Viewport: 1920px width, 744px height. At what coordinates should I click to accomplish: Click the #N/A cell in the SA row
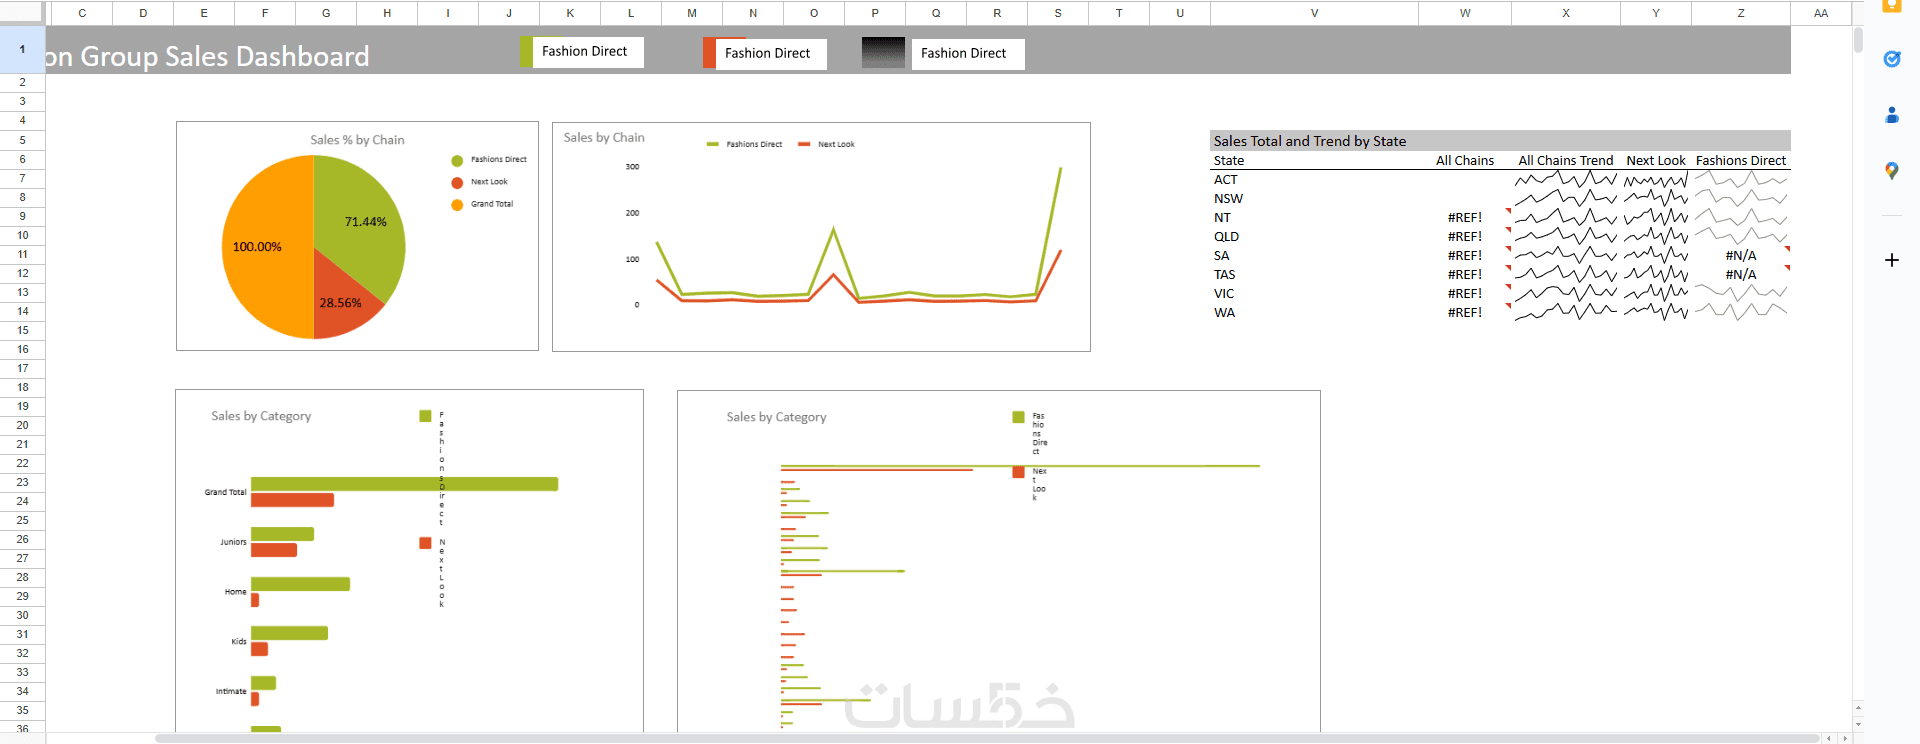coord(1740,256)
